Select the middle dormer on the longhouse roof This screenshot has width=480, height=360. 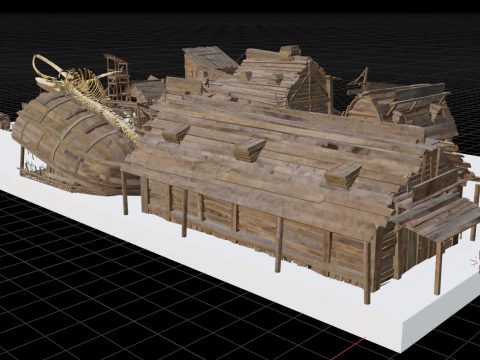click(249, 150)
